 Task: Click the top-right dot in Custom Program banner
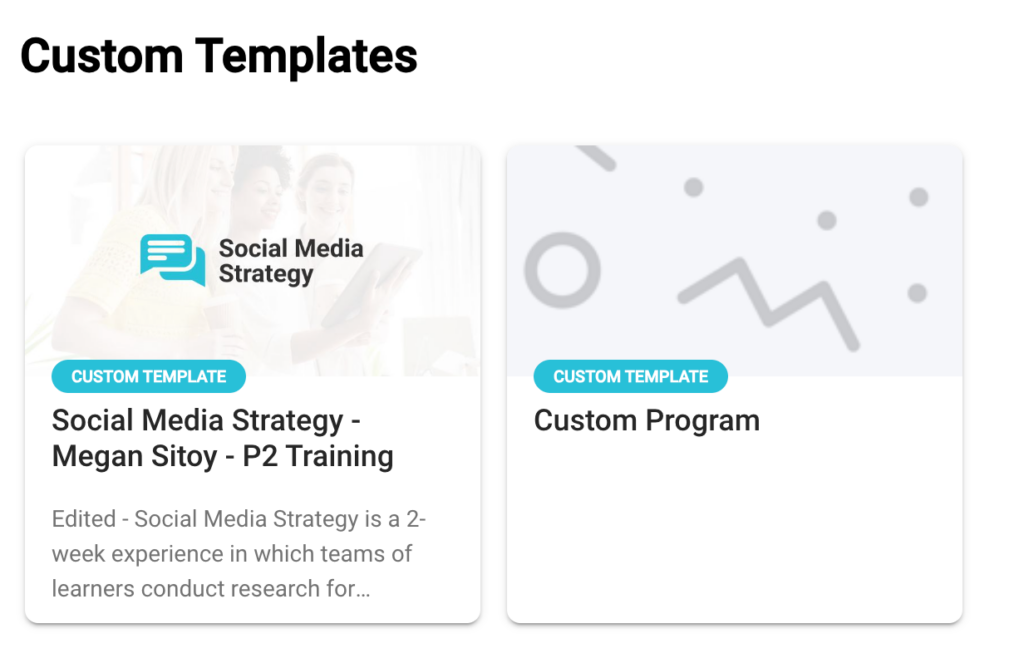click(918, 197)
